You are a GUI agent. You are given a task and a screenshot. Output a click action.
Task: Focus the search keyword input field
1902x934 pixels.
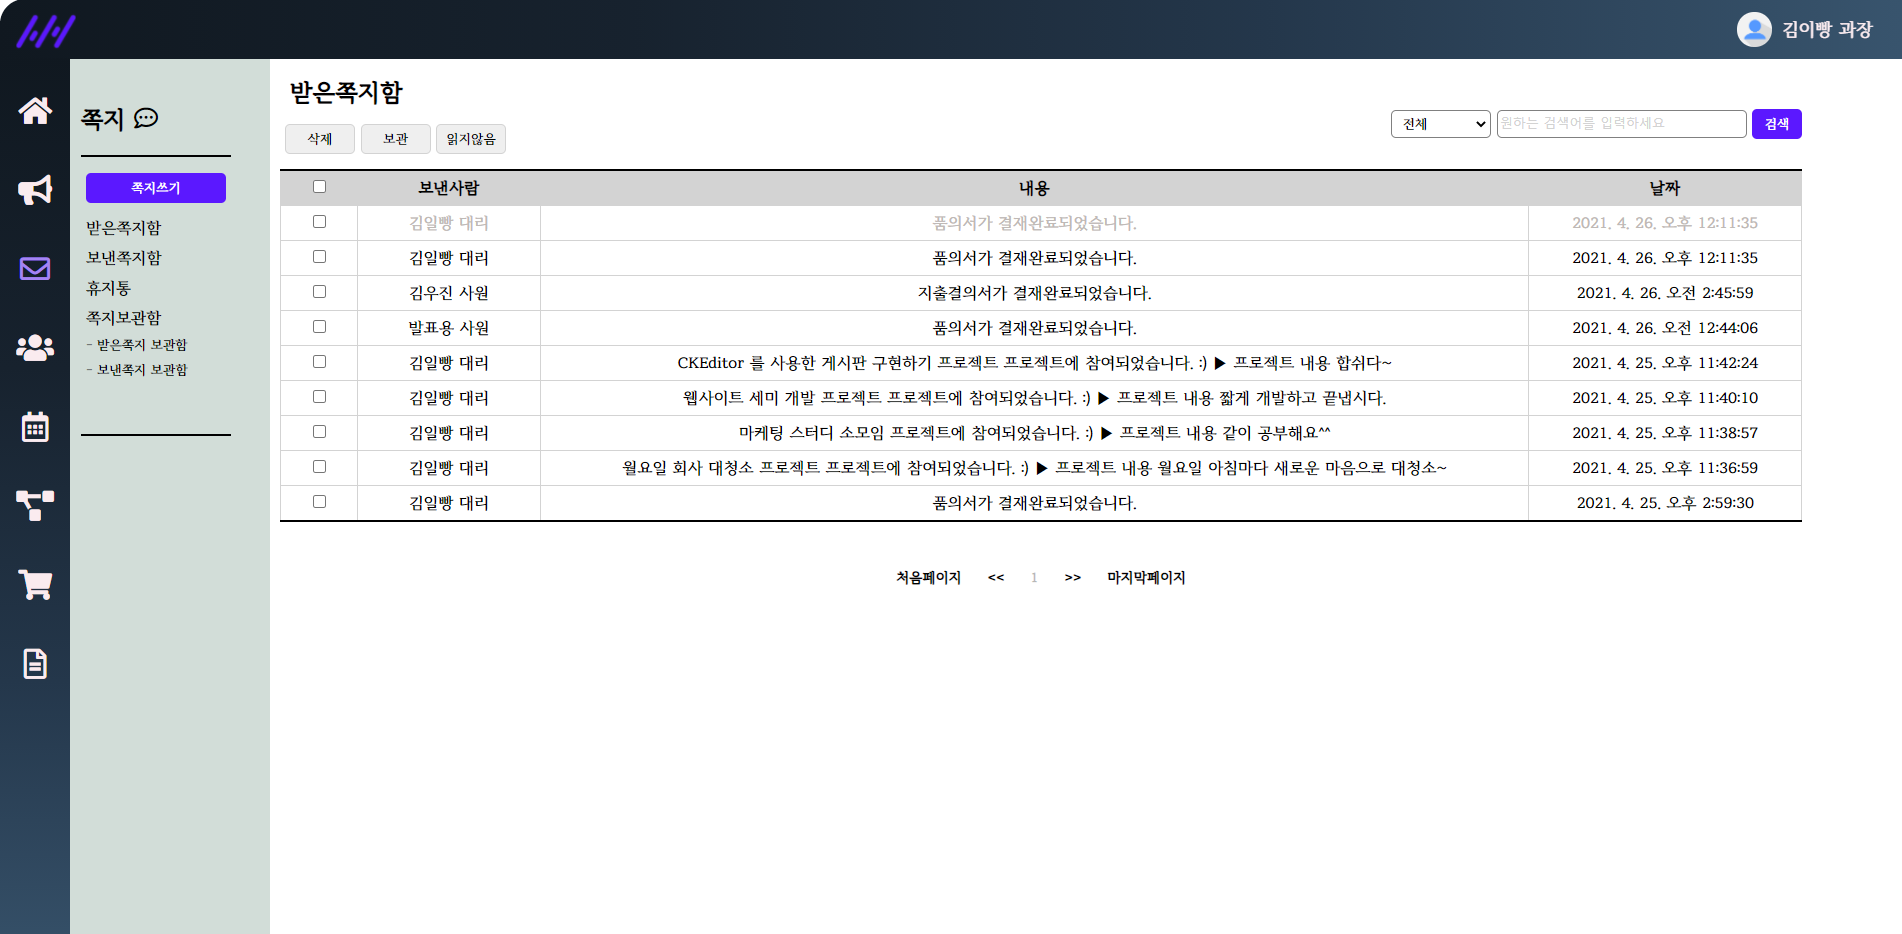(1621, 124)
